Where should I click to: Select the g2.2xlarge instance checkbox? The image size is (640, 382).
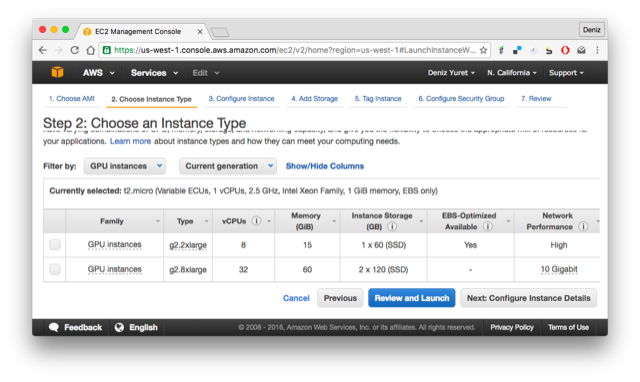click(55, 244)
